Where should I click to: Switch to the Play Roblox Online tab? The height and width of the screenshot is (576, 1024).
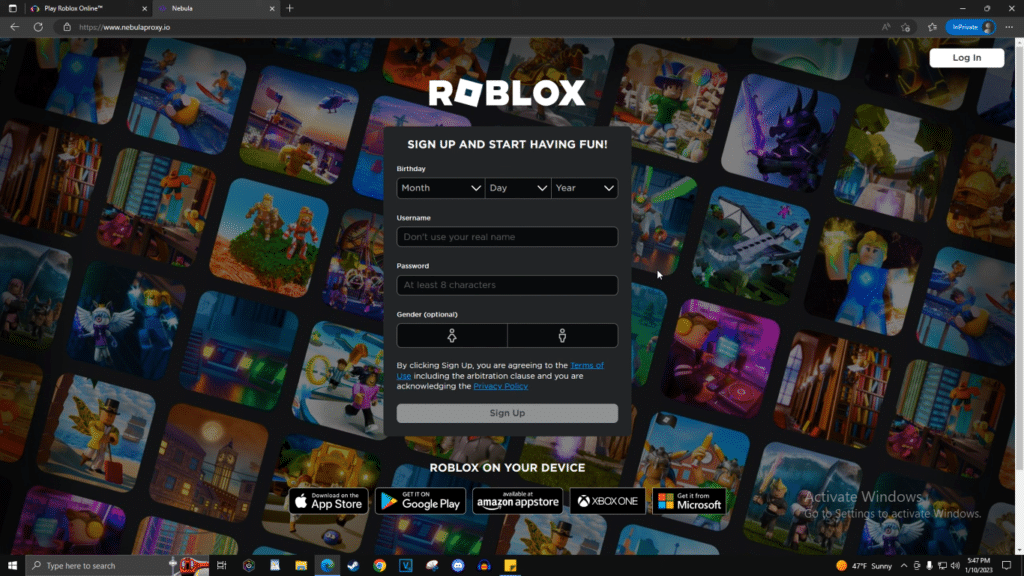click(75, 8)
